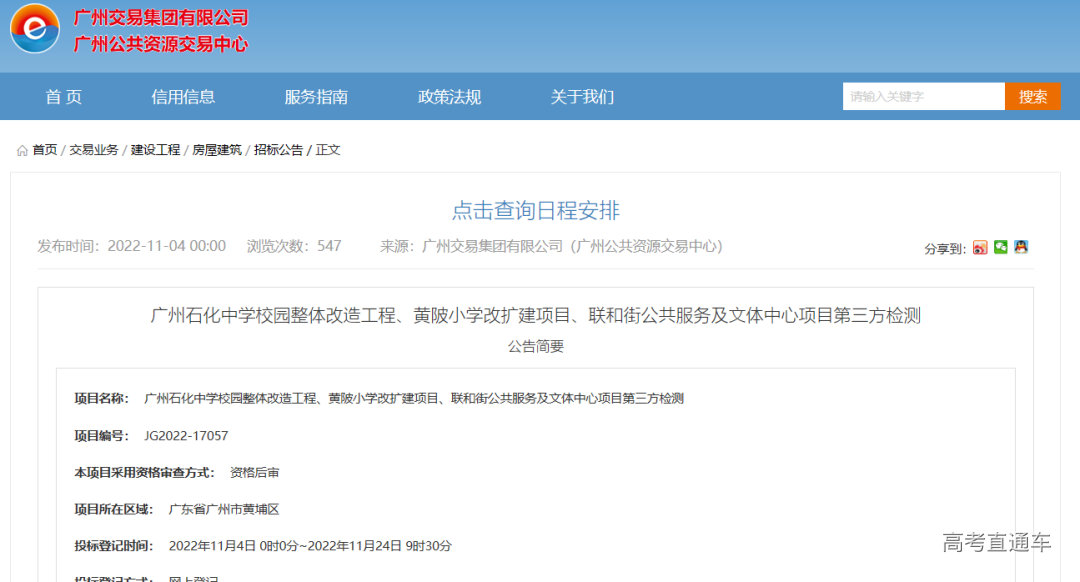Click the home icon in the breadcrumb
The image size is (1080, 582).
22,148
